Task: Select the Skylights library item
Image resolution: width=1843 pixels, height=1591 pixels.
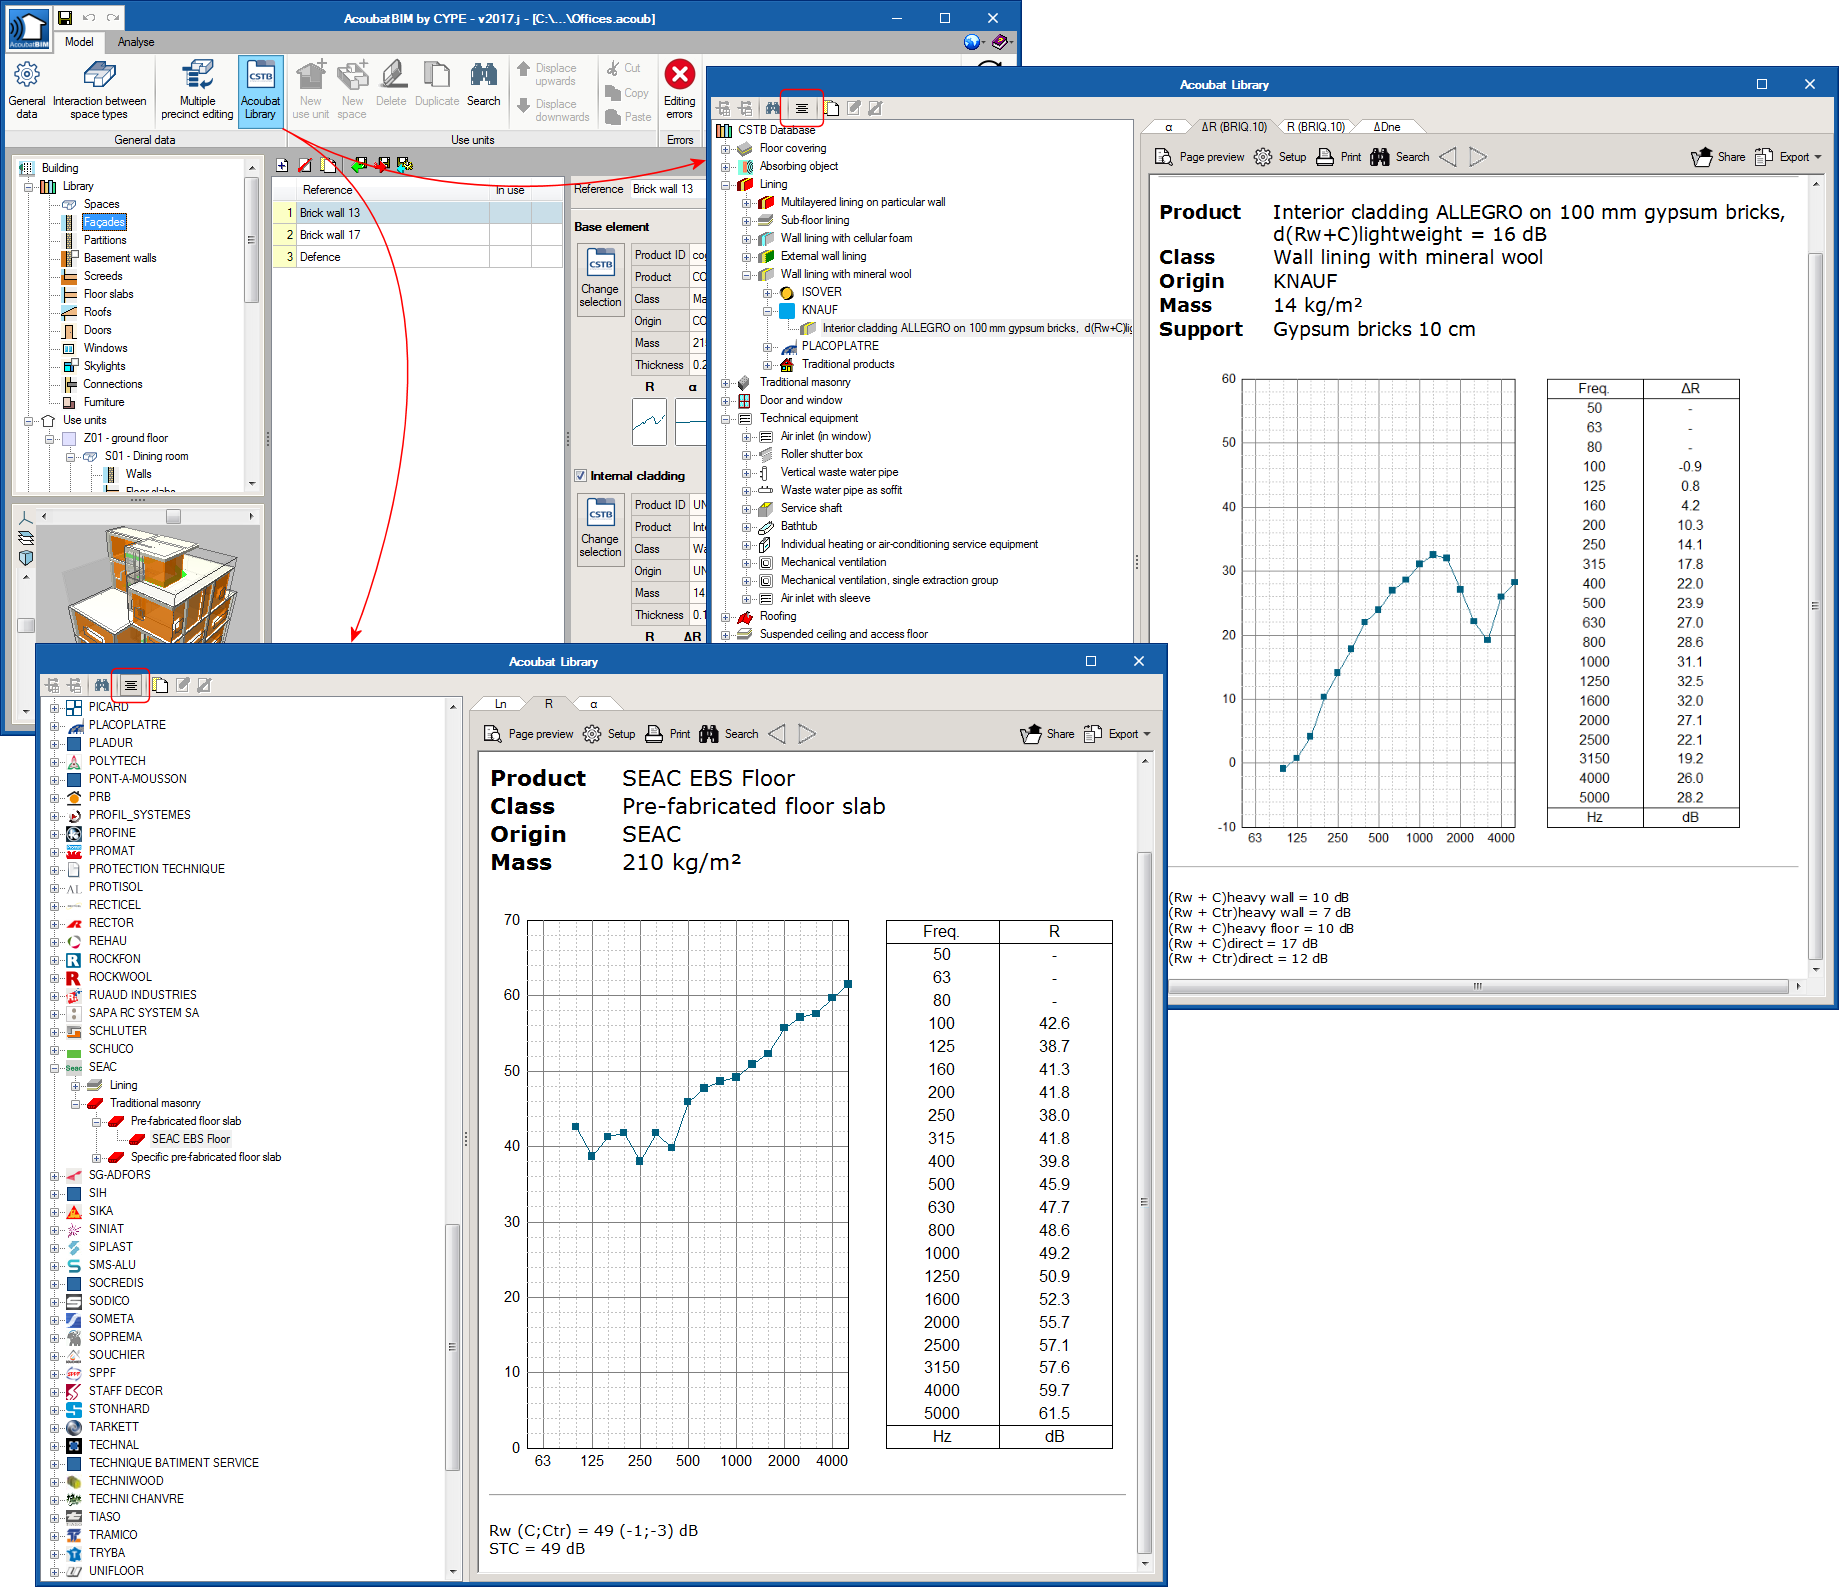Action: 104,366
